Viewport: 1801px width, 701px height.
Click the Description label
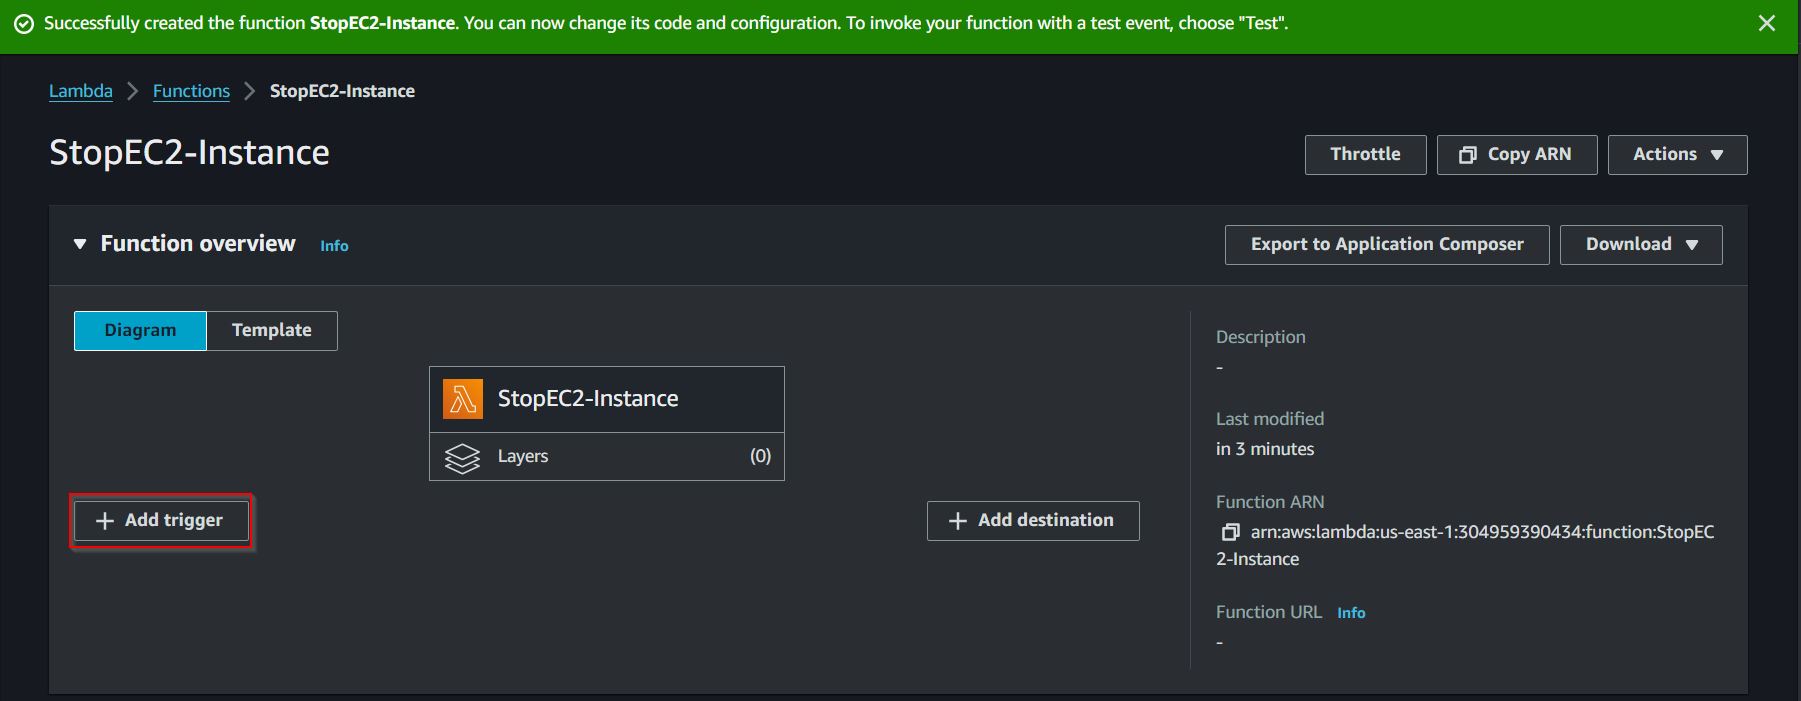pyautogui.click(x=1260, y=338)
